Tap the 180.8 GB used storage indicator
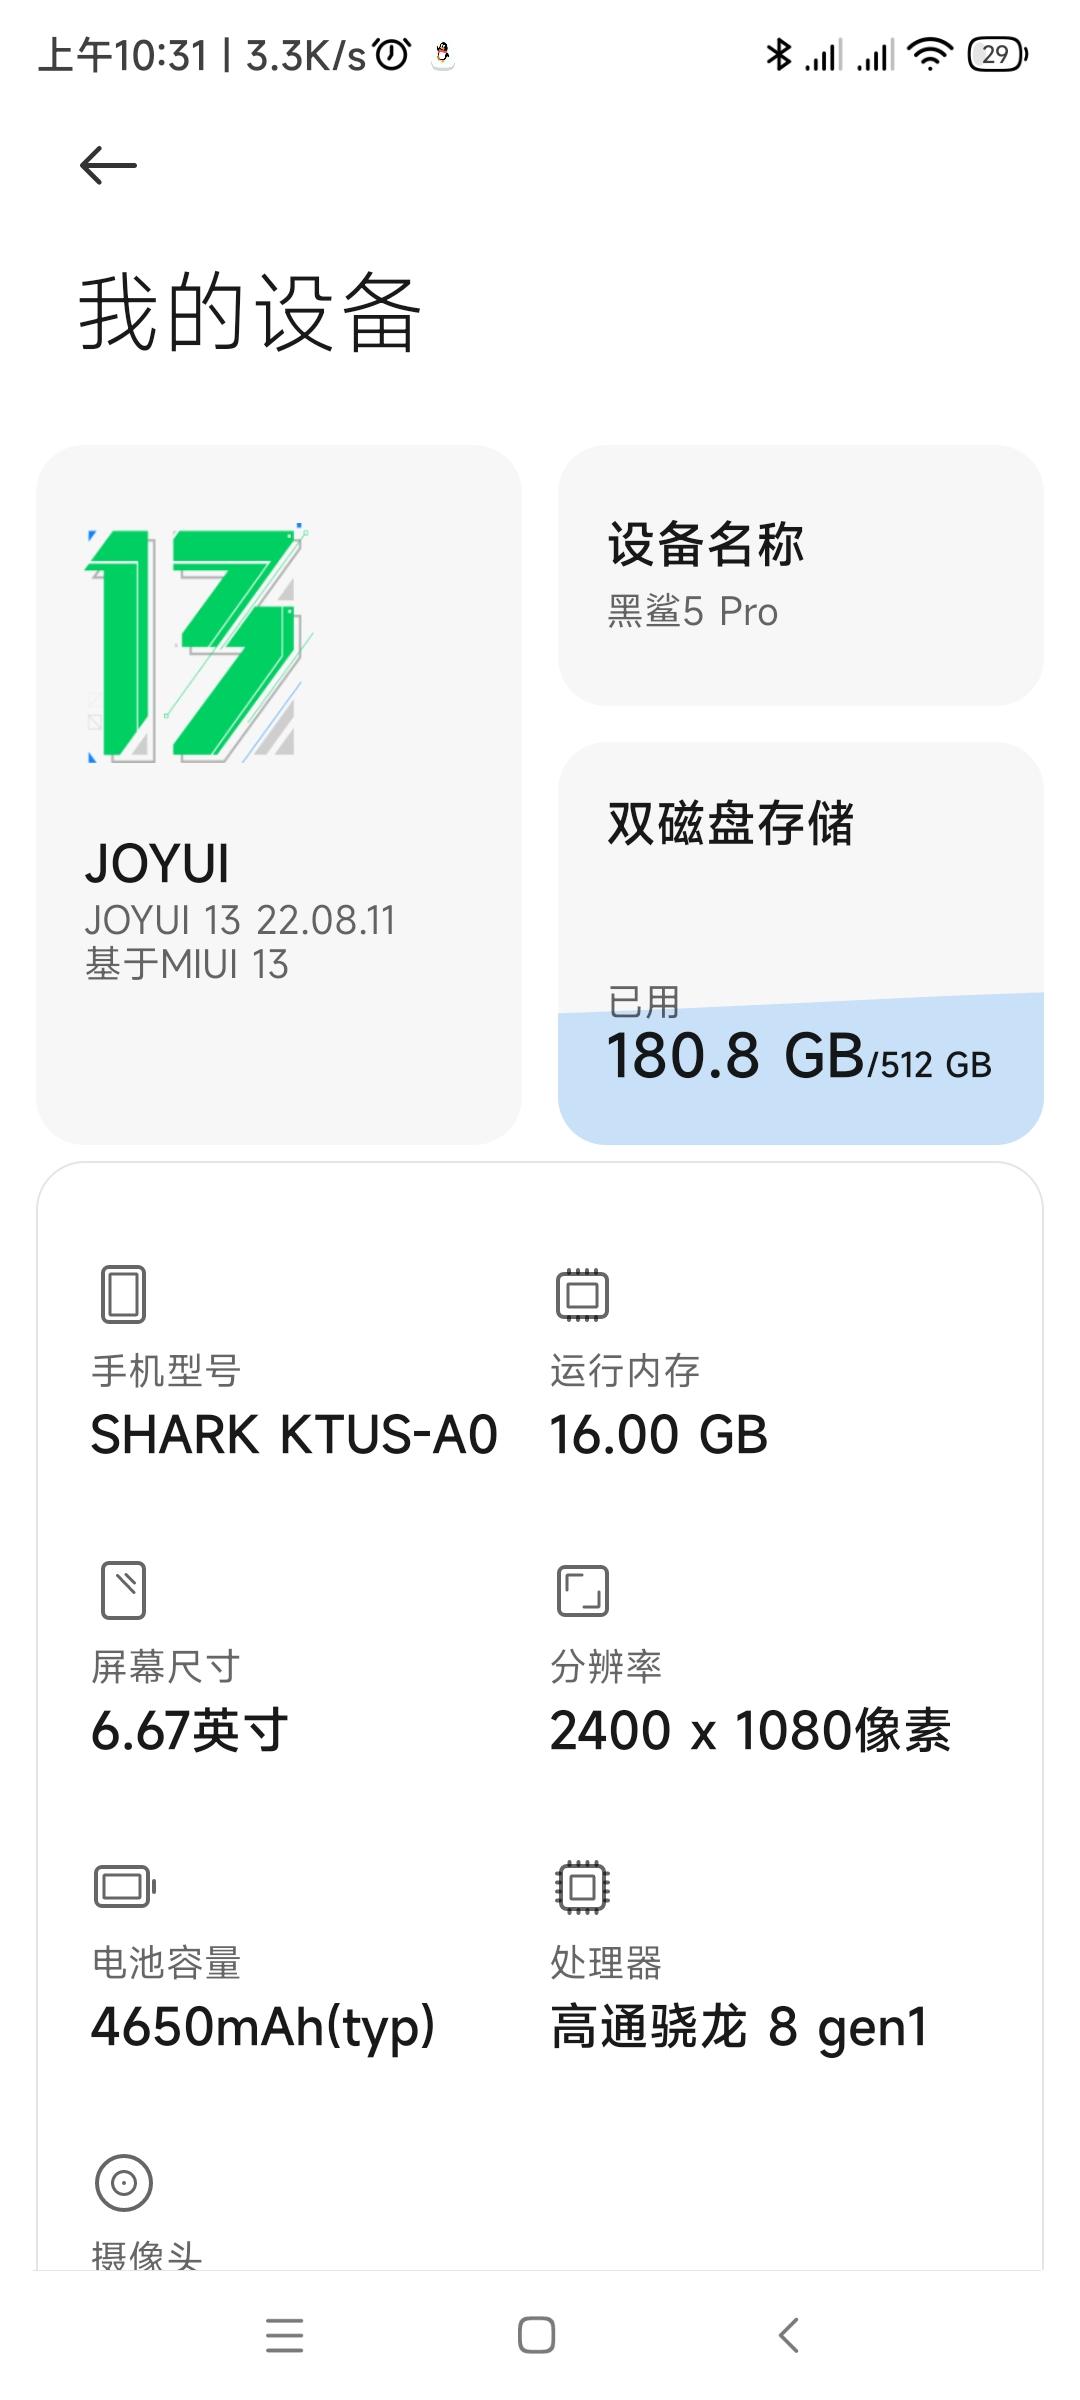1080x2400 pixels. pyautogui.click(x=735, y=1056)
